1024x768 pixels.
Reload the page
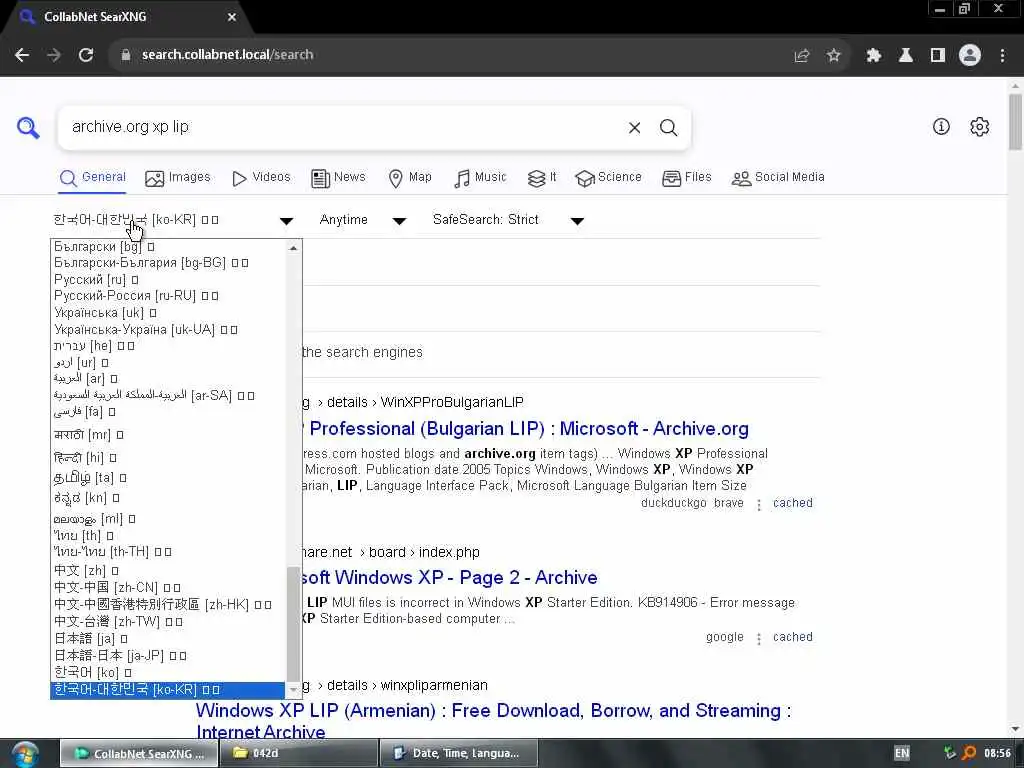pos(86,55)
